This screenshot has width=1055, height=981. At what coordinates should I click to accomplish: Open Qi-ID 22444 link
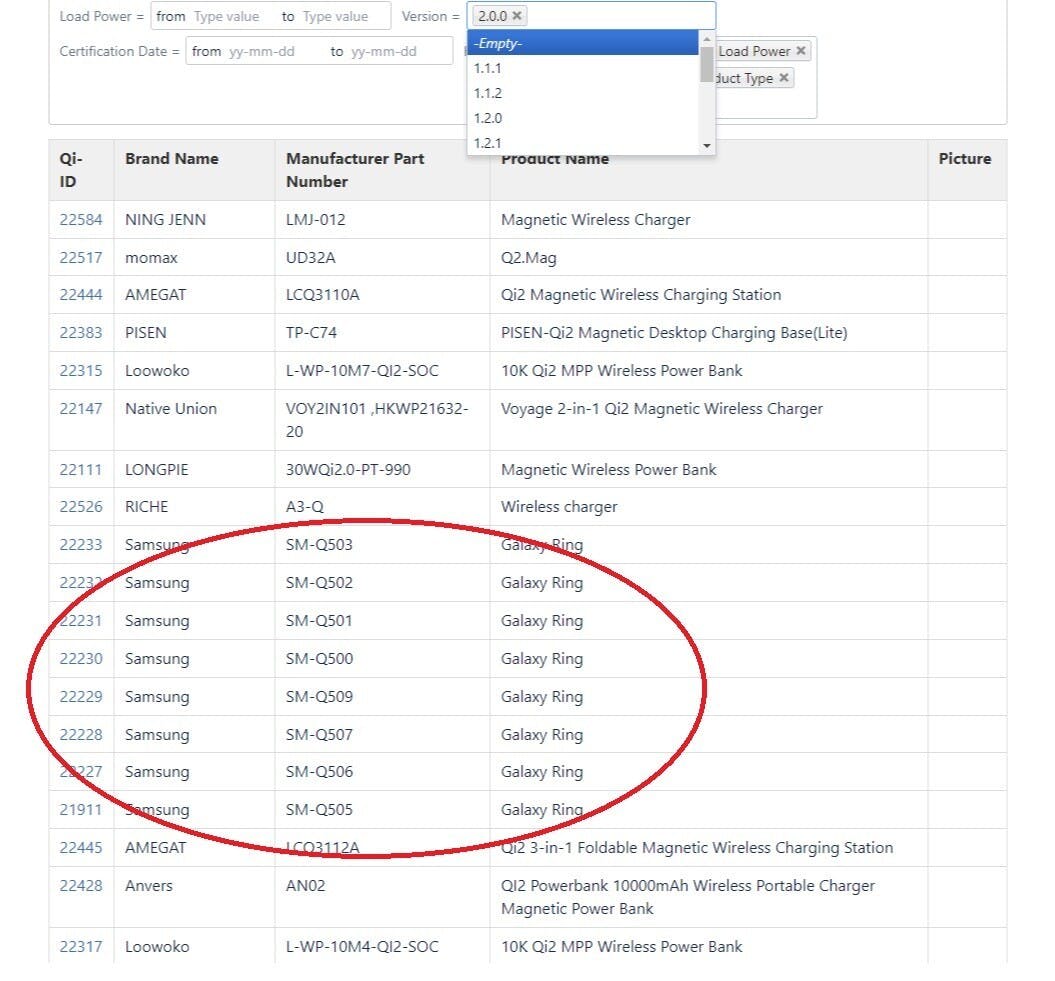coord(81,295)
